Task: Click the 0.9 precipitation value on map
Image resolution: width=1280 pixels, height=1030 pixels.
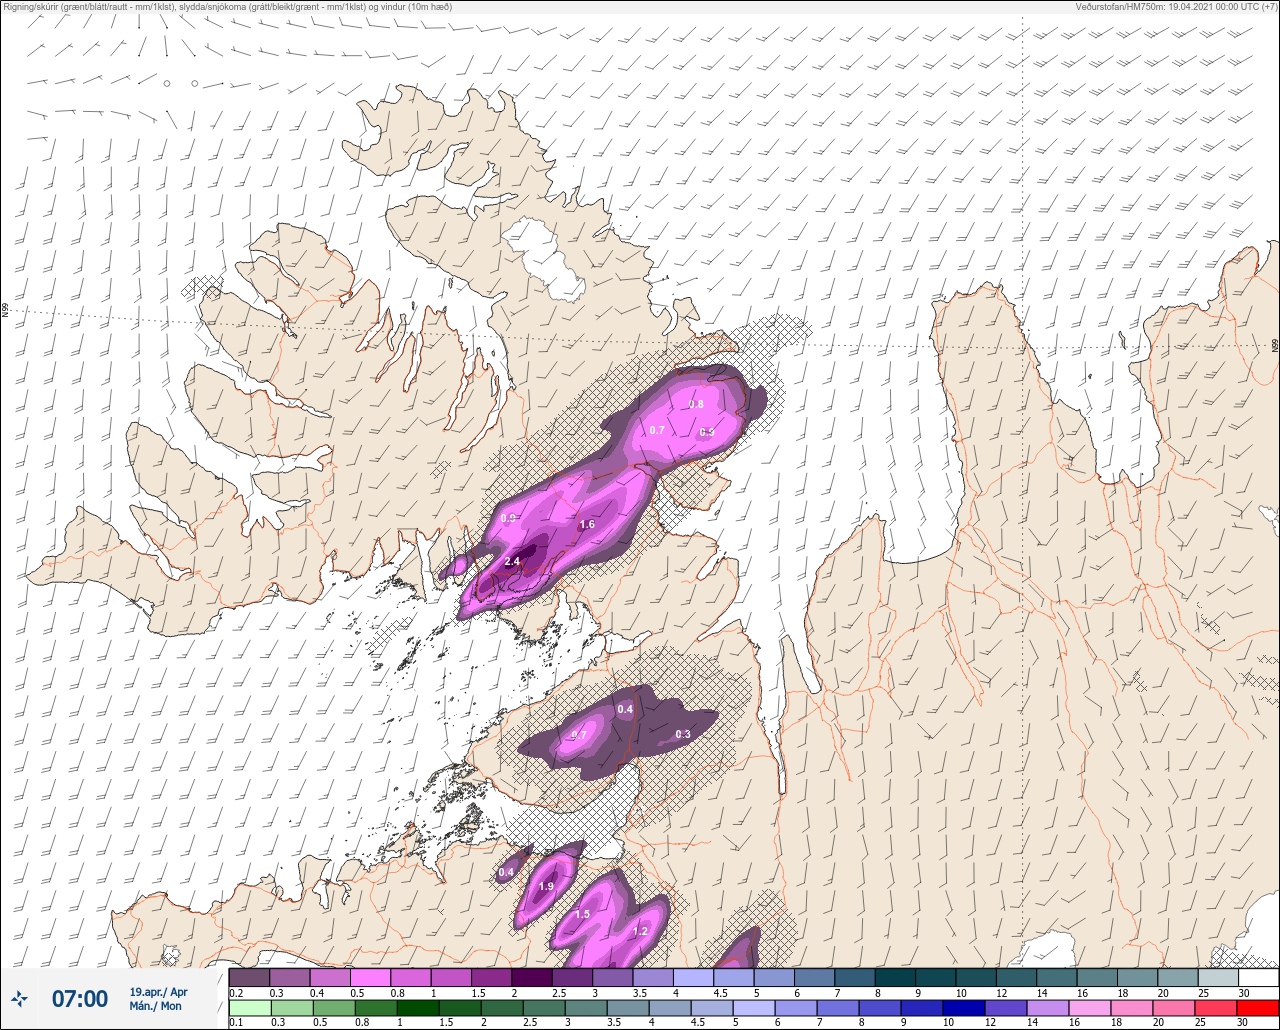Action: click(x=508, y=518)
